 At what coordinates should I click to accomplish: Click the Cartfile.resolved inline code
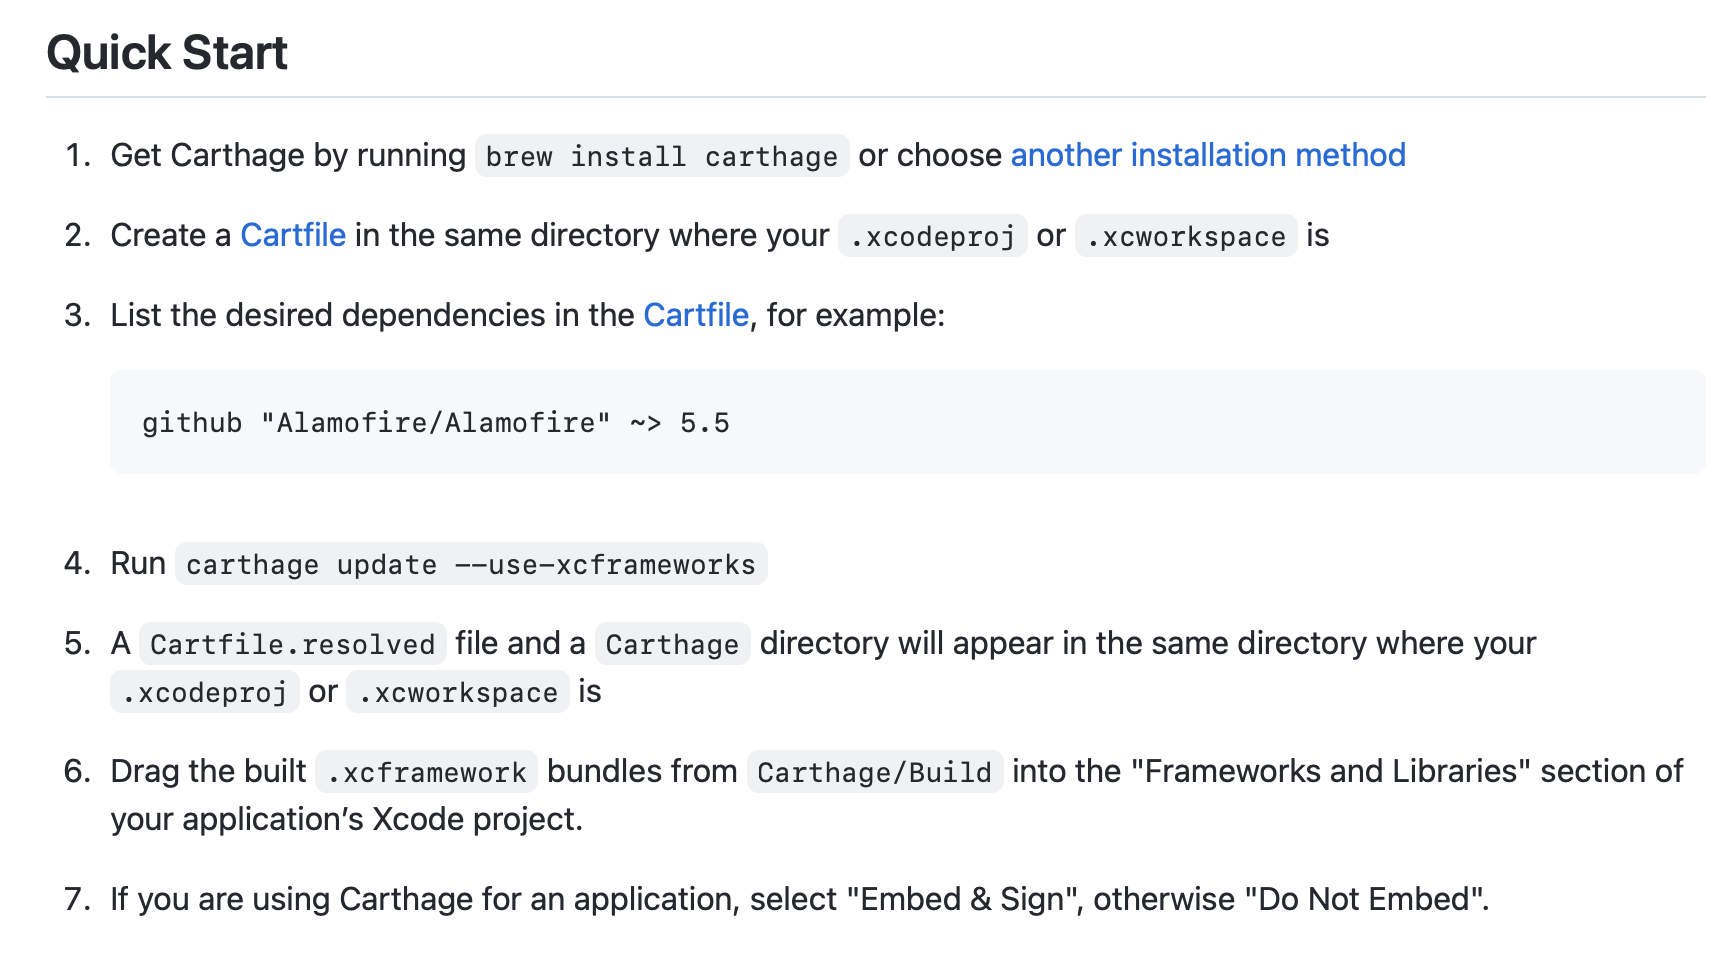(292, 644)
